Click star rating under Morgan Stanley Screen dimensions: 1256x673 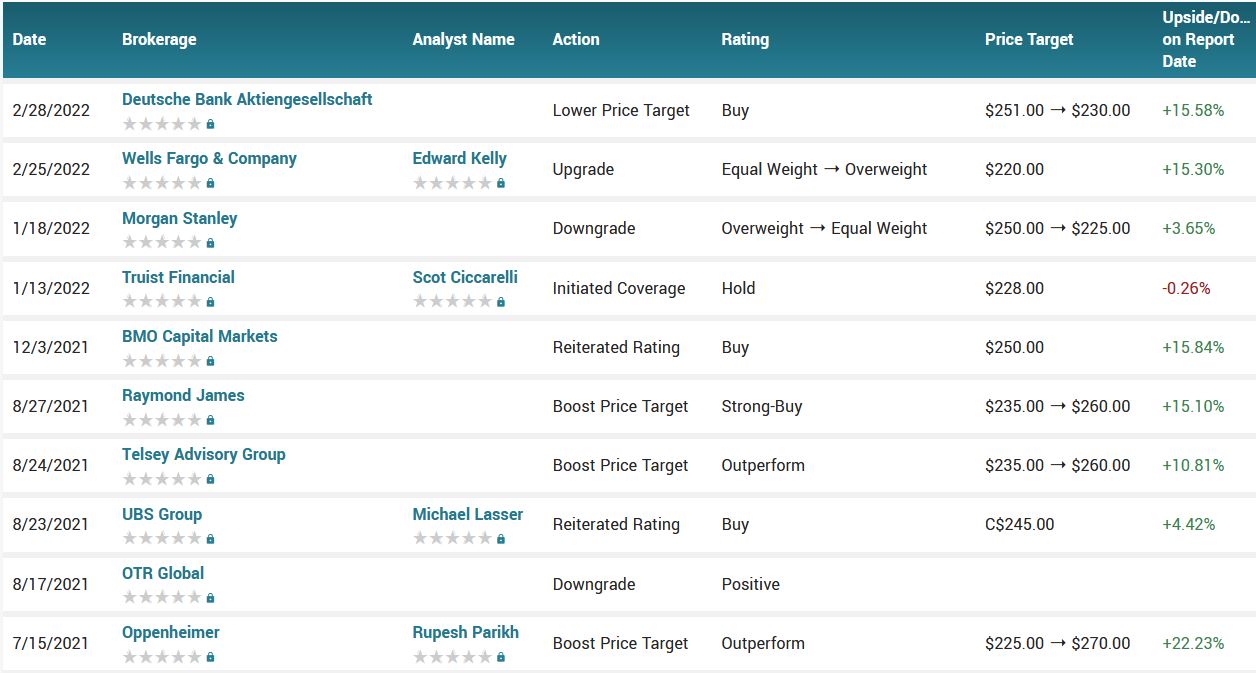(162, 242)
